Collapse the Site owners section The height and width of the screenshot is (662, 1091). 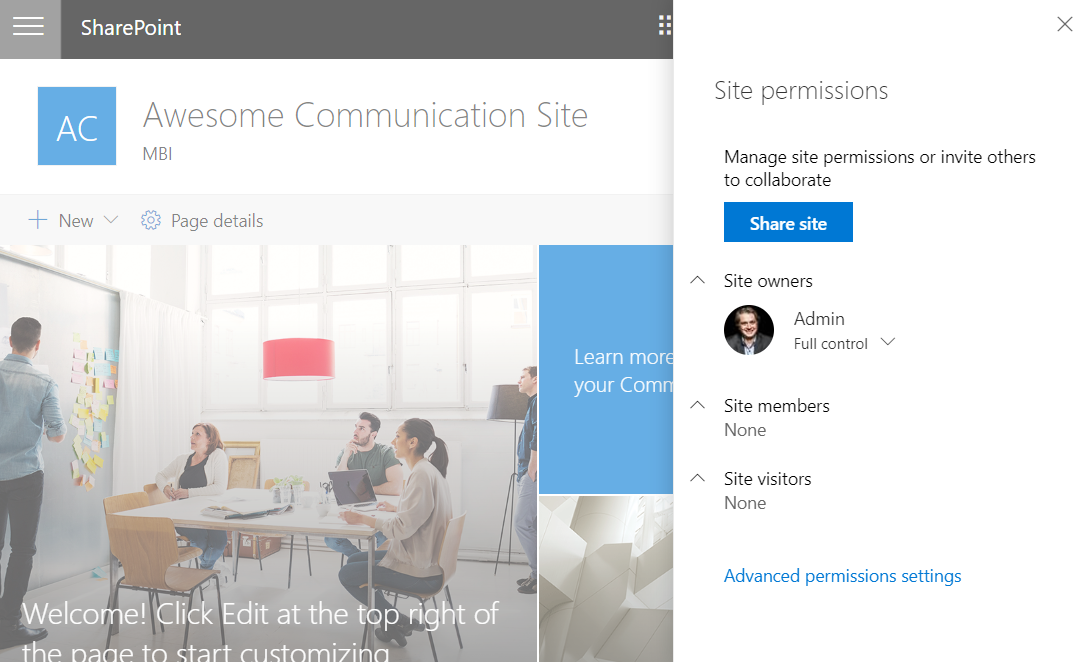[698, 281]
